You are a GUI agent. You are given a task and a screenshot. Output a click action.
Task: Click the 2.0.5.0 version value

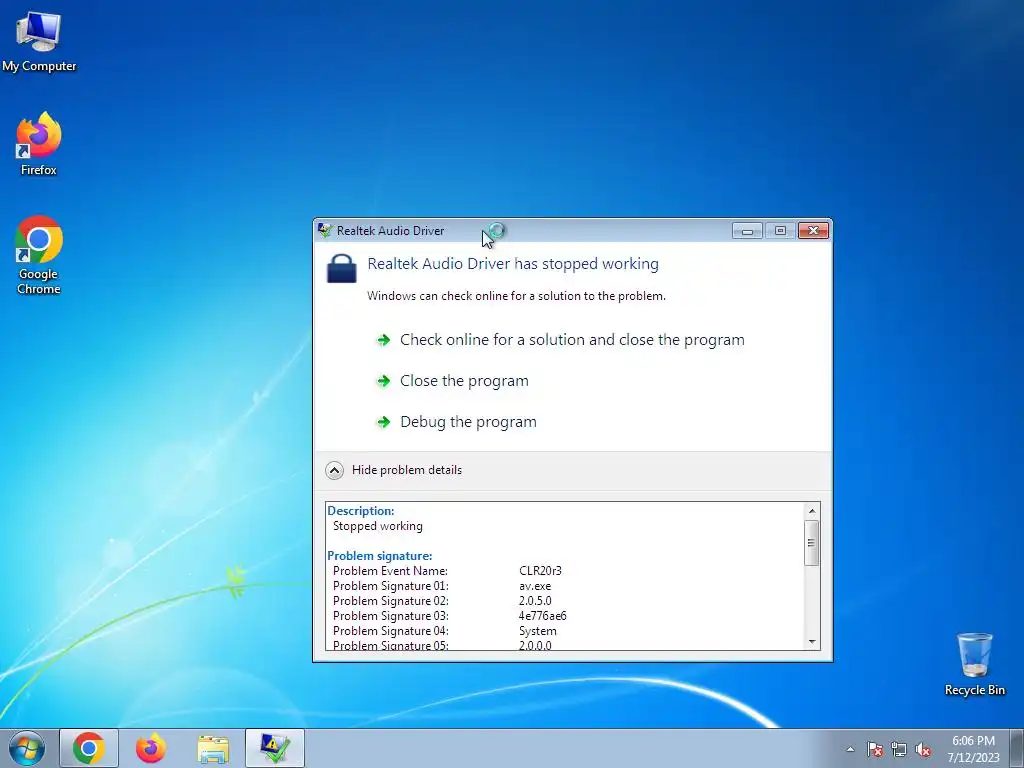click(x=535, y=601)
